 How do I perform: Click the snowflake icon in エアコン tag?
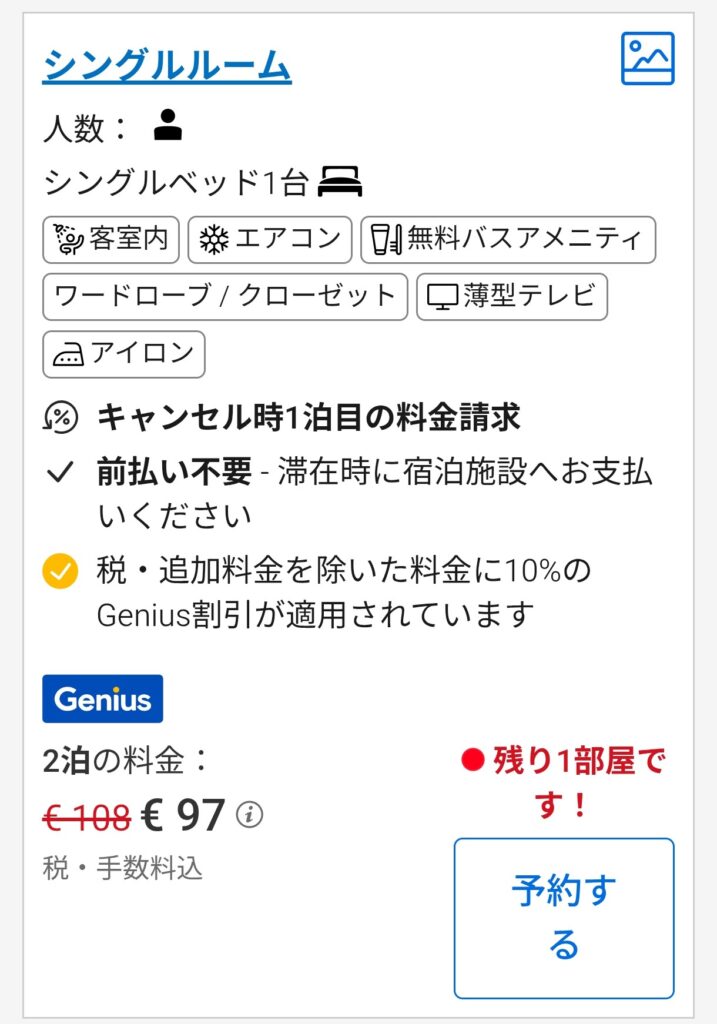point(214,240)
